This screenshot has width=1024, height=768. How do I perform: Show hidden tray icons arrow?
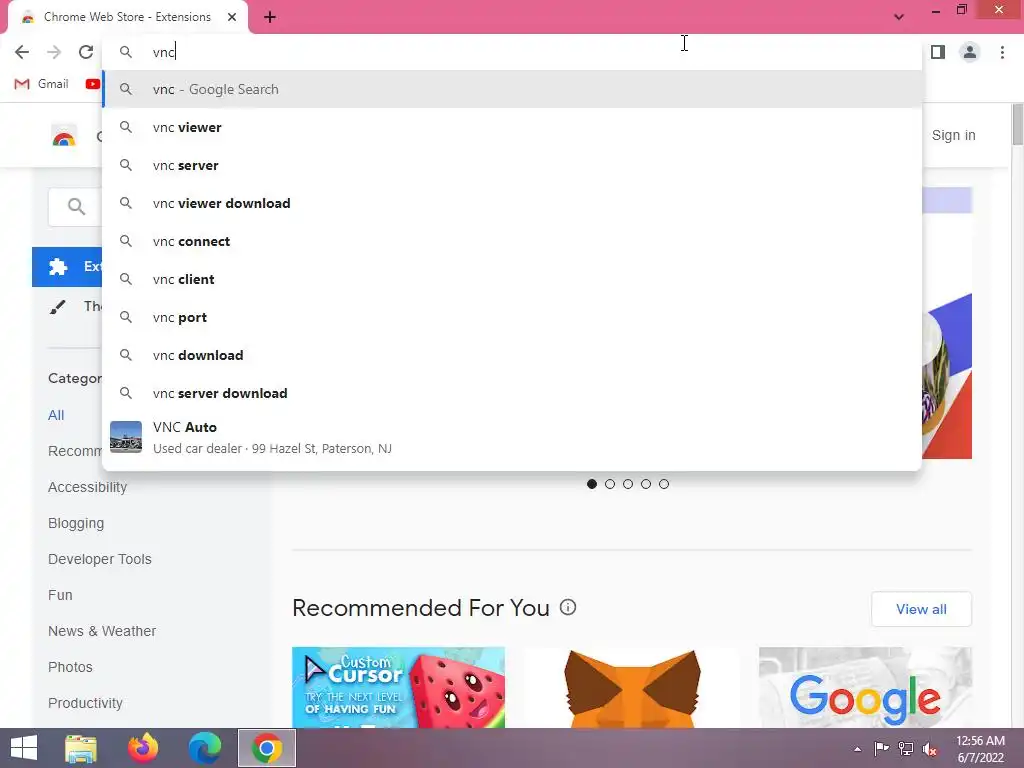[857, 749]
